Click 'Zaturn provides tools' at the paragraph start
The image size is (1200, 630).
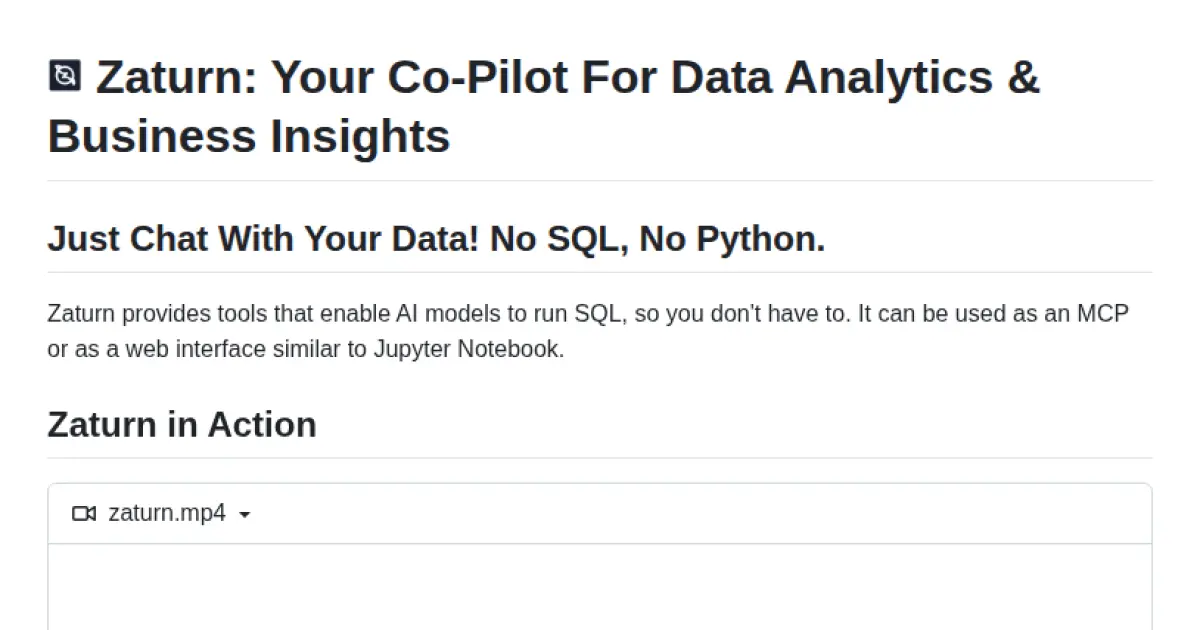point(140,314)
